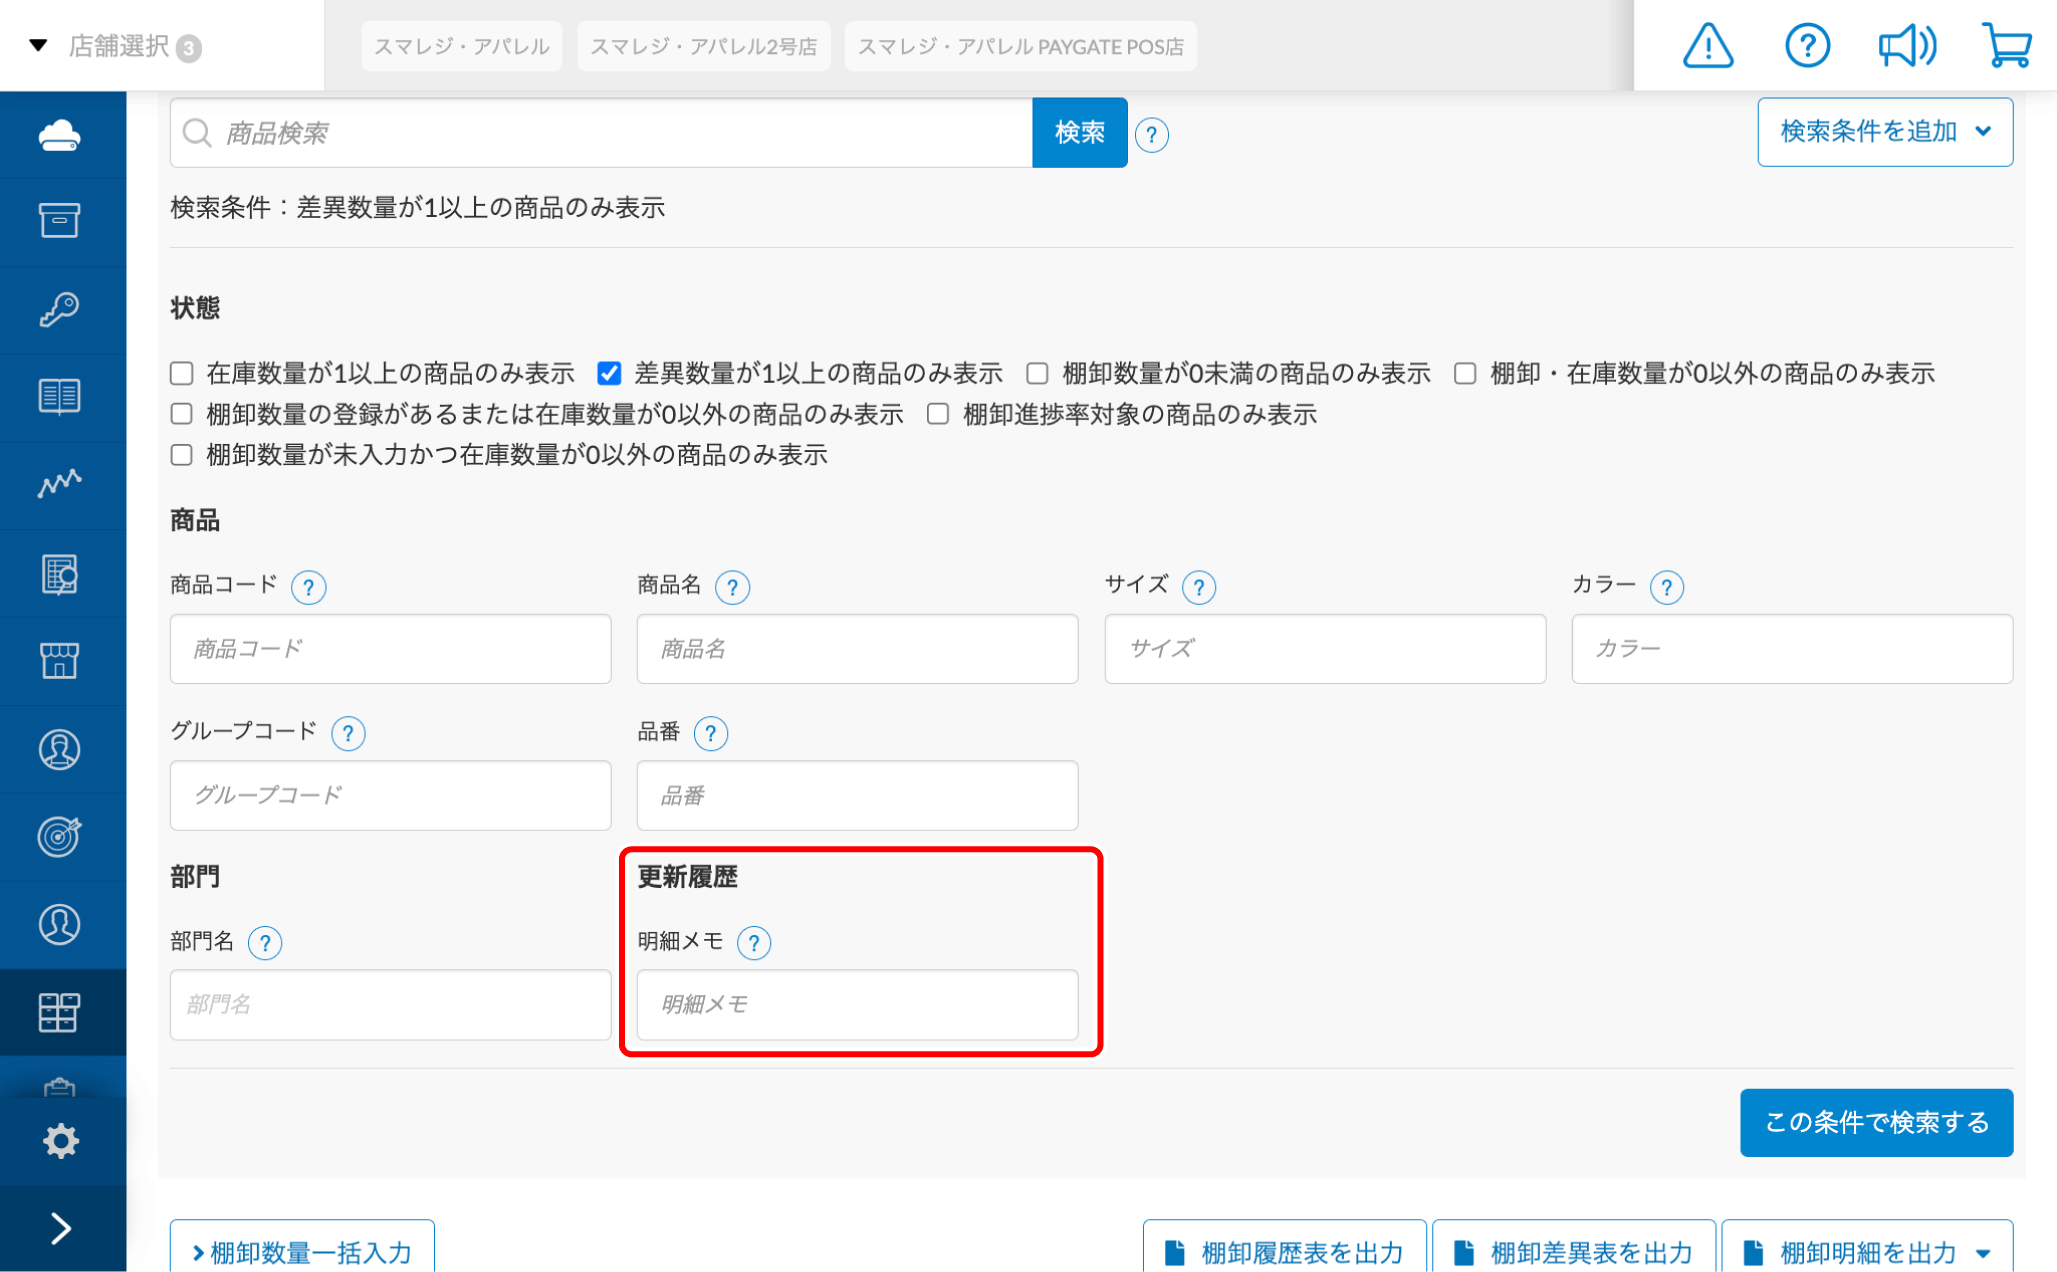Image resolution: width=2057 pixels, height=1272 pixels.
Task: Enable 在庫数量が1以上の商品のみ表示 checkbox
Action: click(182, 374)
